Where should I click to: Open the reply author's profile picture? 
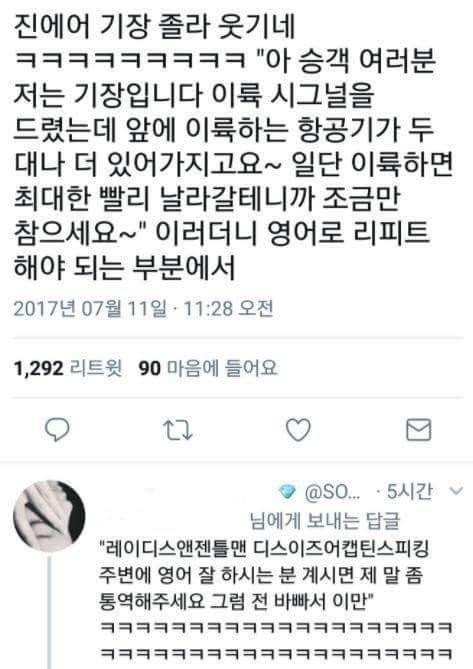pos(49,516)
